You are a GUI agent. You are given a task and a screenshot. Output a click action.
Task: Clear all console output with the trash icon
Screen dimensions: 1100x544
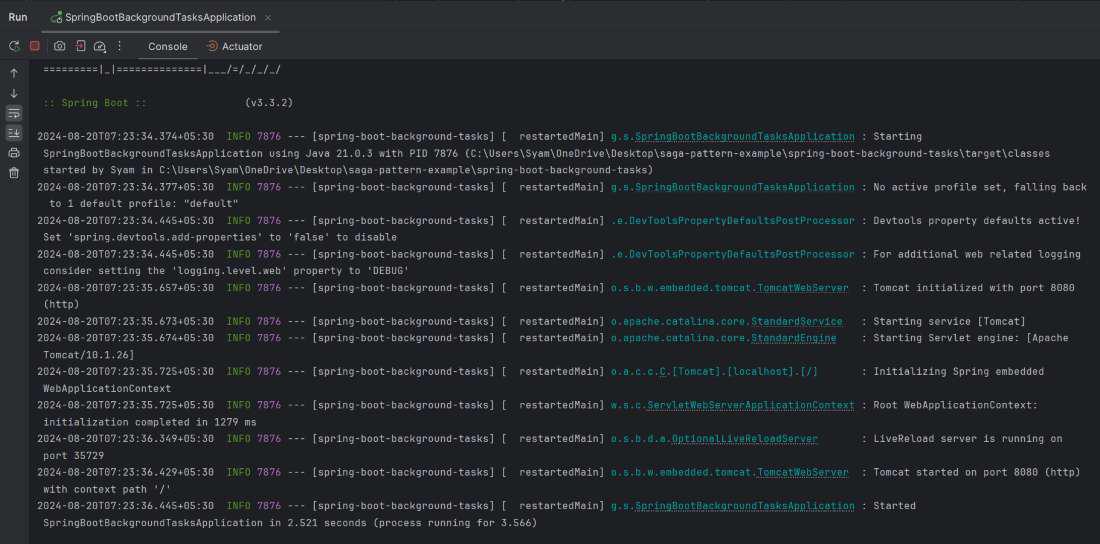[14, 173]
